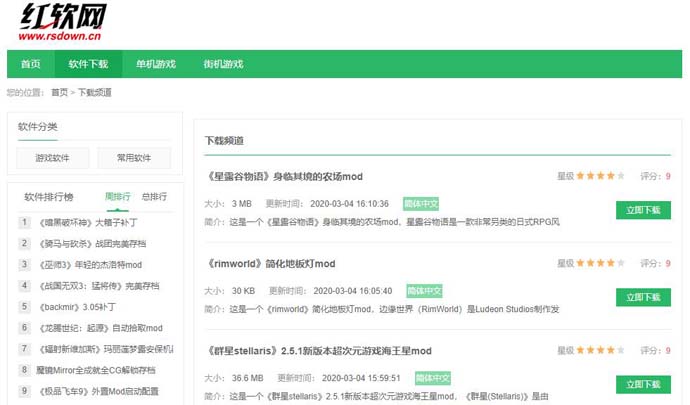This screenshot has width=690, height=405.
Task: Click 立即下载 for the 星露谷物语 mod
Action: [643, 210]
